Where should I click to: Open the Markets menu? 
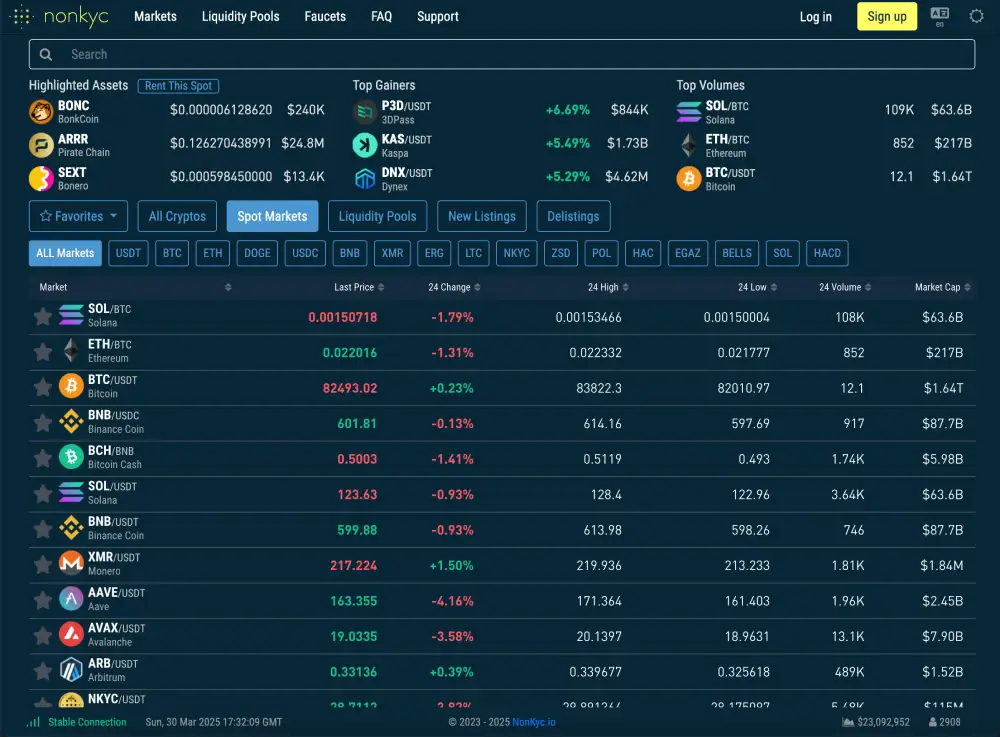pyautogui.click(x=155, y=17)
